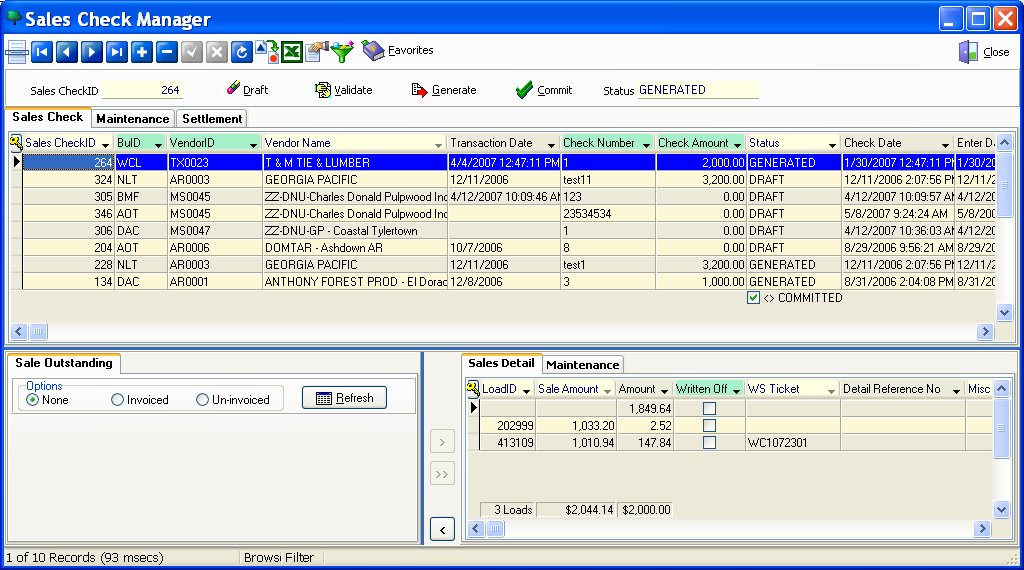This screenshot has width=1024, height=570.
Task: Add a new record with plus icon
Action: pos(142,51)
